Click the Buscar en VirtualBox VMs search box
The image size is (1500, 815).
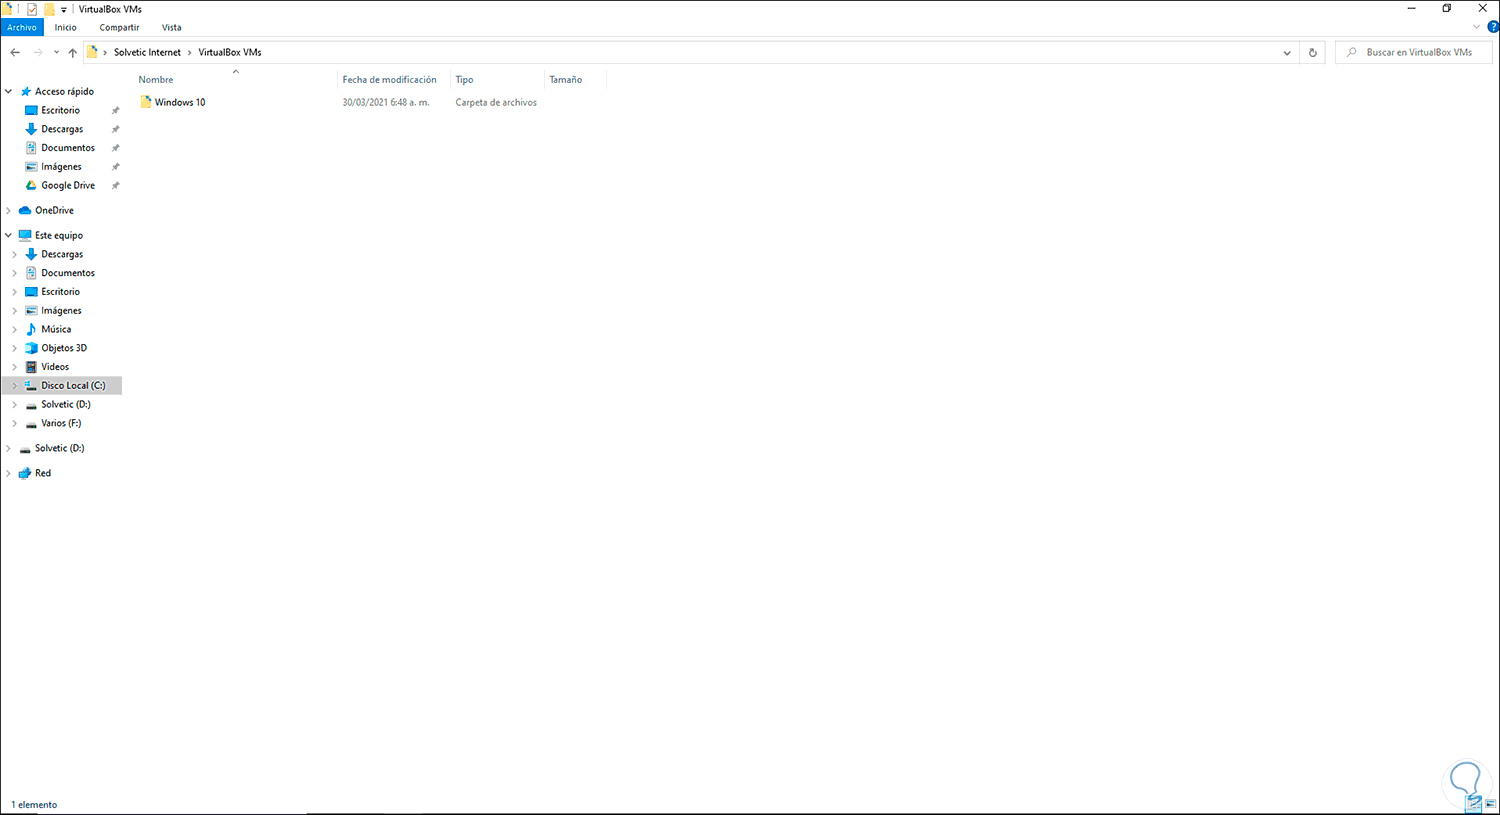click(x=1413, y=52)
